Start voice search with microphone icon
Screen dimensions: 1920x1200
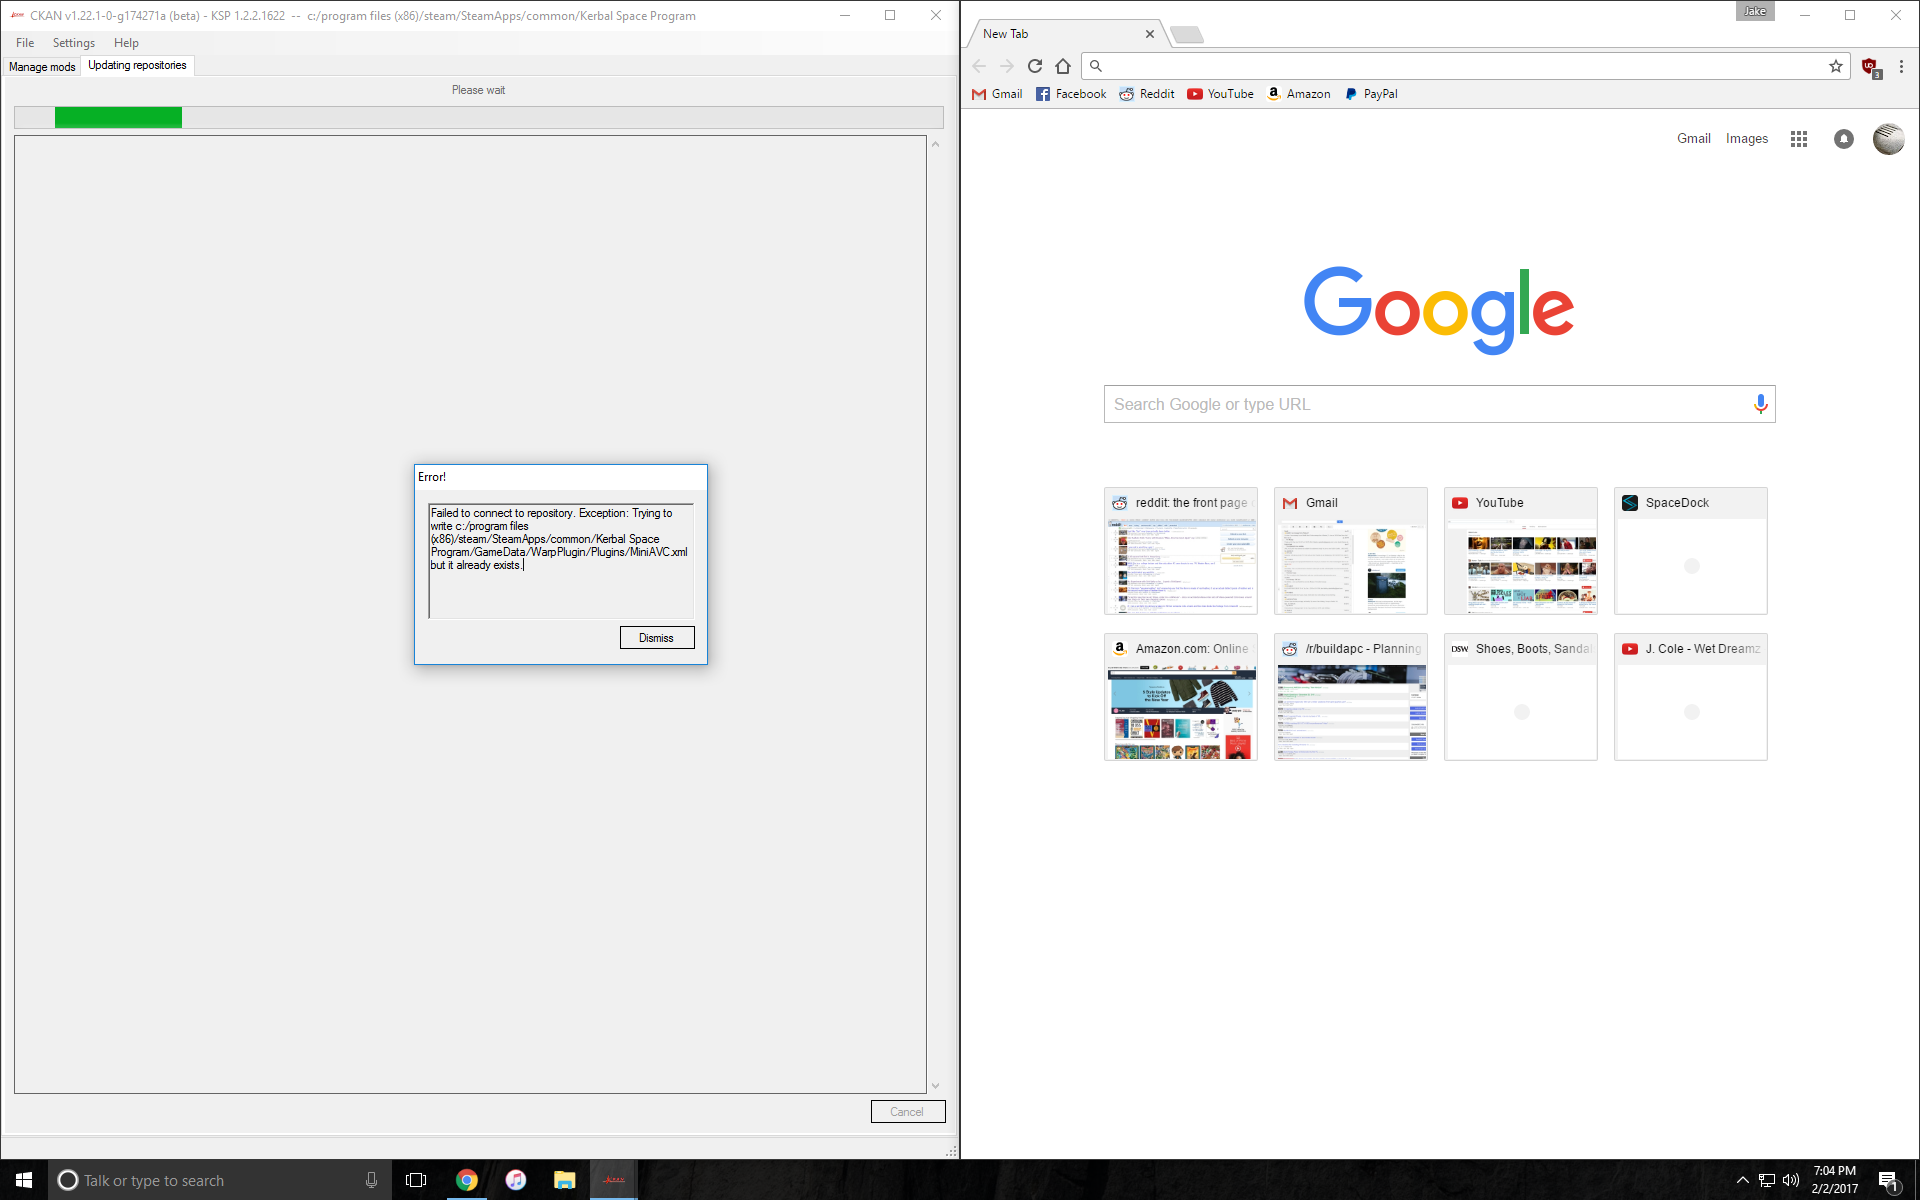point(1761,404)
